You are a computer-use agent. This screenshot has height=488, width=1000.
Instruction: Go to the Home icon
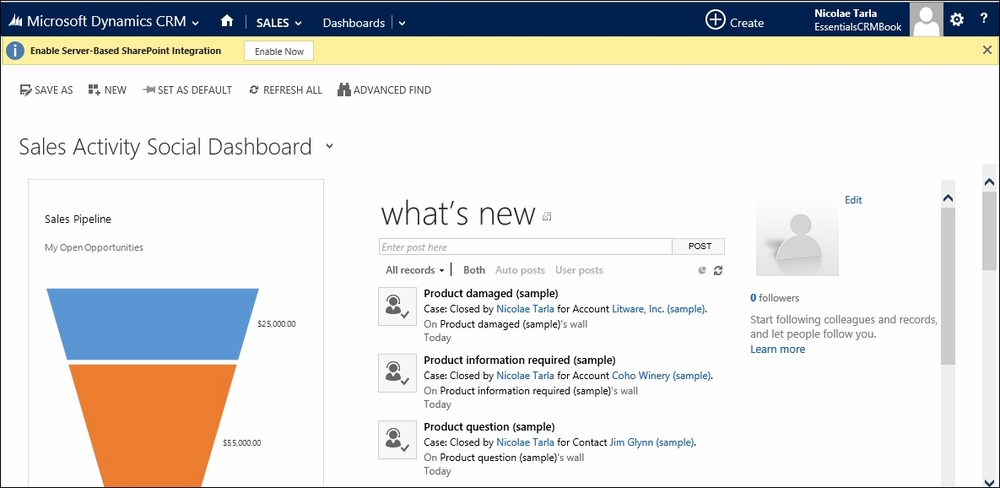click(x=227, y=21)
